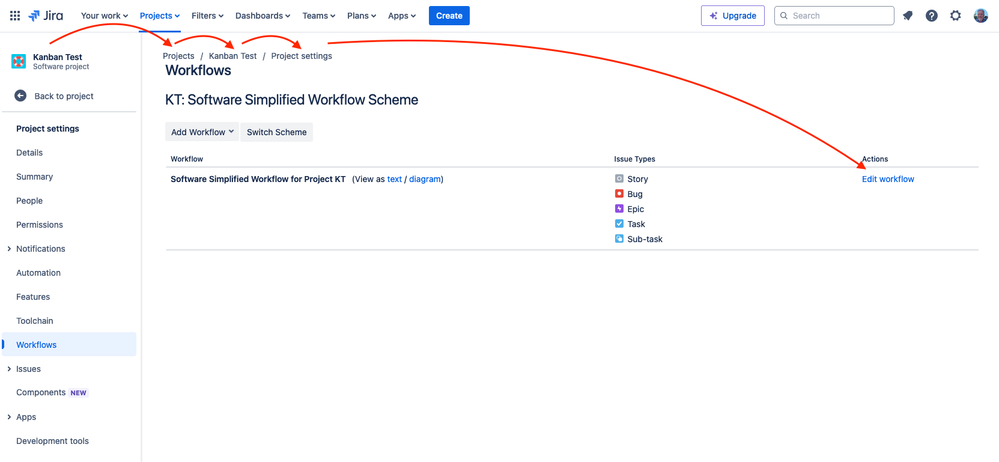Viewport: 999px width, 462px height.
Task: Click the Kanban Test project name in sidebar
Action: (x=57, y=57)
